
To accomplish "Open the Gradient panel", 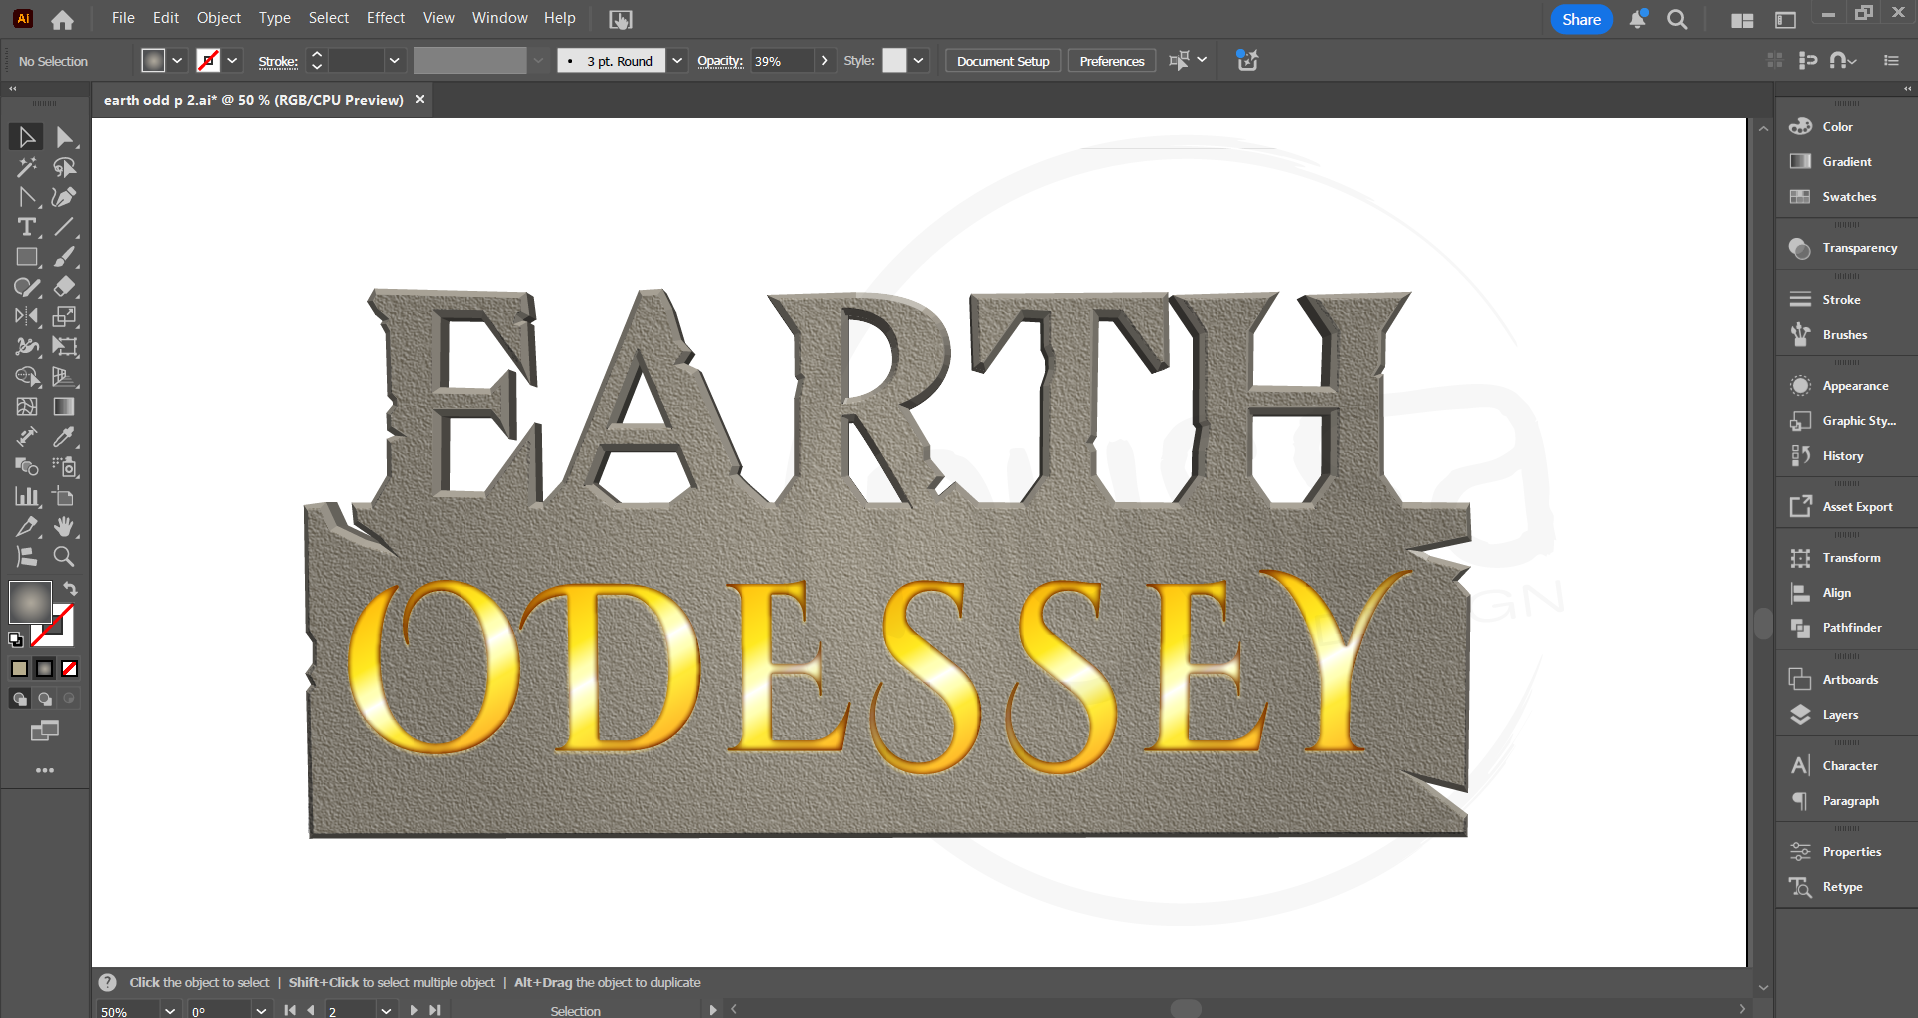I will pos(1845,161).
